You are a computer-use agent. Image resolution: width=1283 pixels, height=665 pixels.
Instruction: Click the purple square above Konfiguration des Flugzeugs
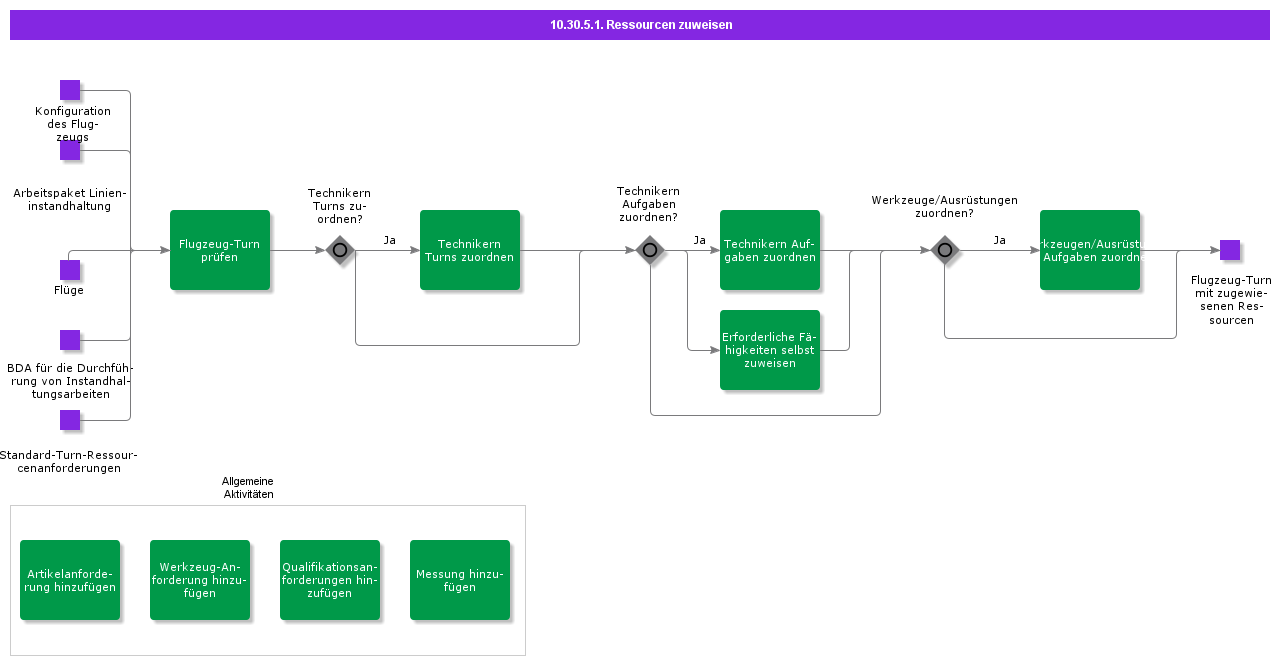pos(70,90)
